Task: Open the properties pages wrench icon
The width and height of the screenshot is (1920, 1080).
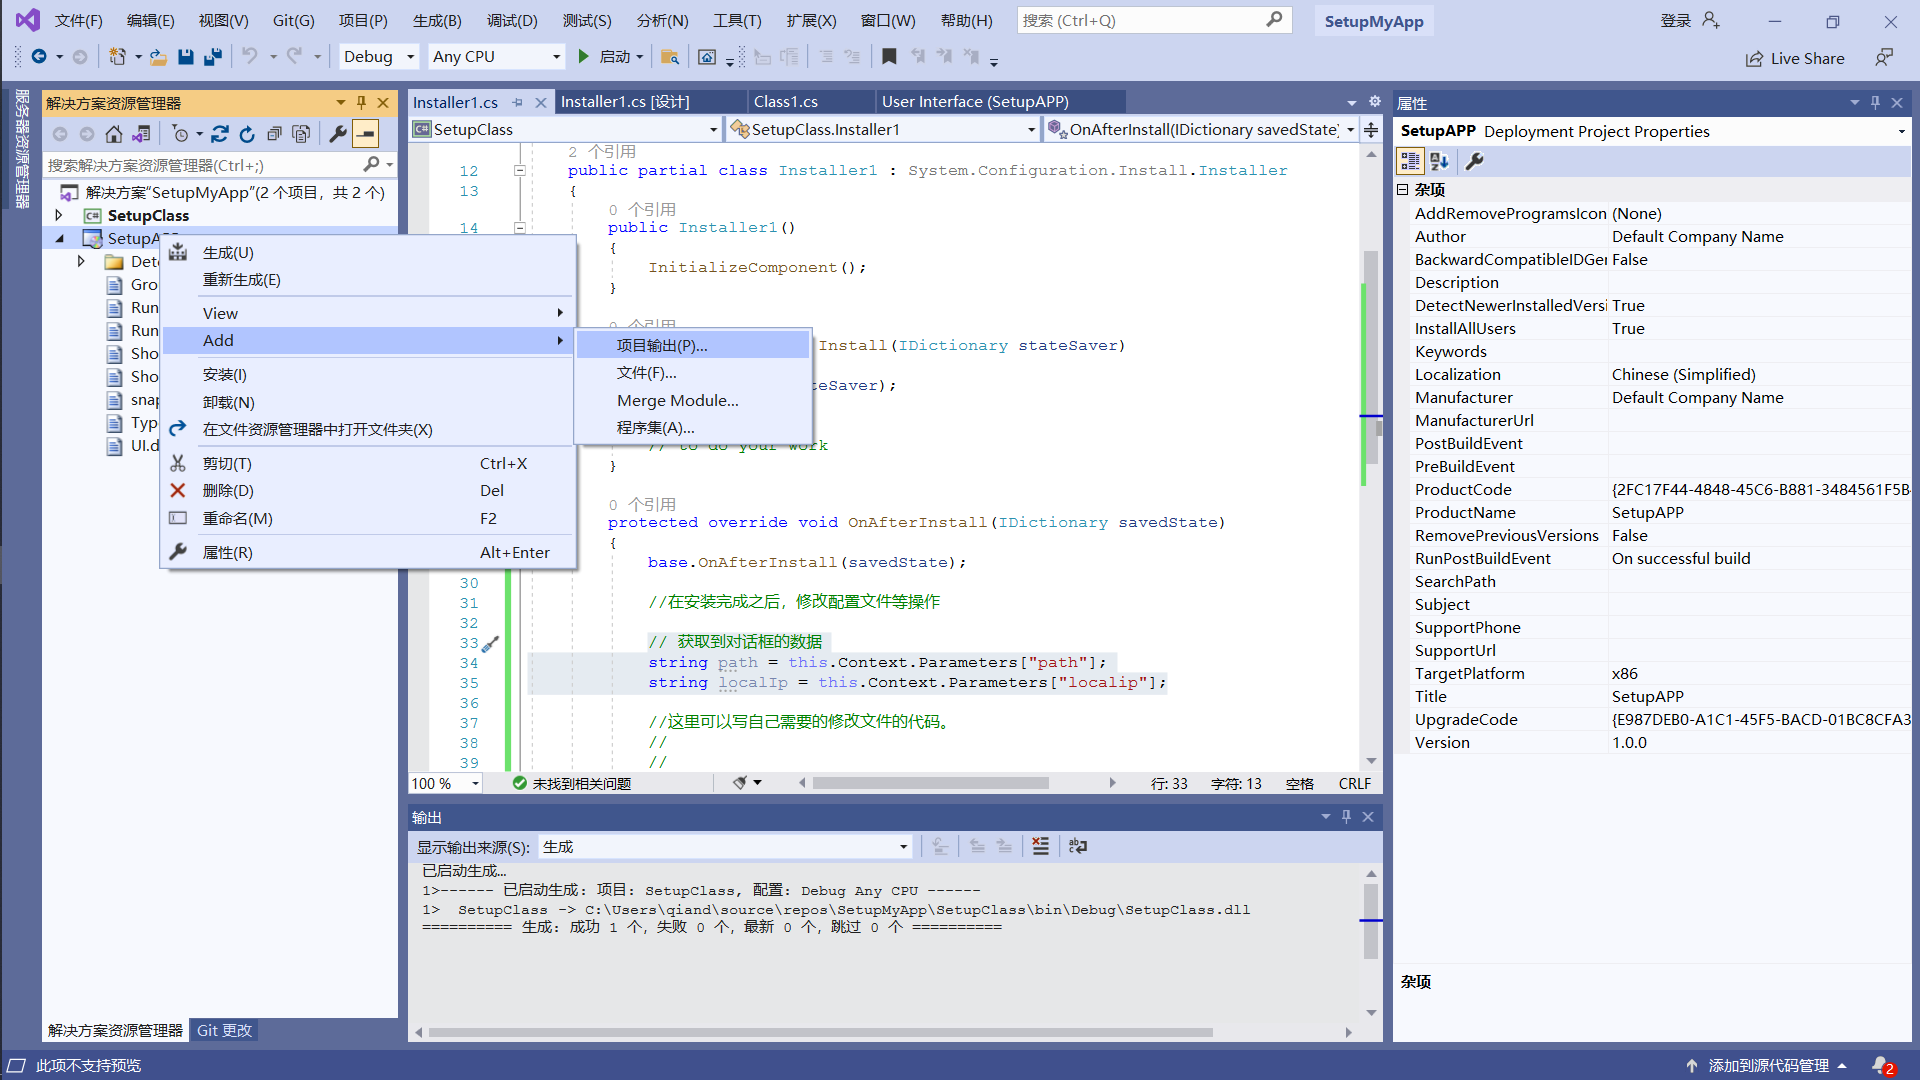Action: click(1474, 161)
